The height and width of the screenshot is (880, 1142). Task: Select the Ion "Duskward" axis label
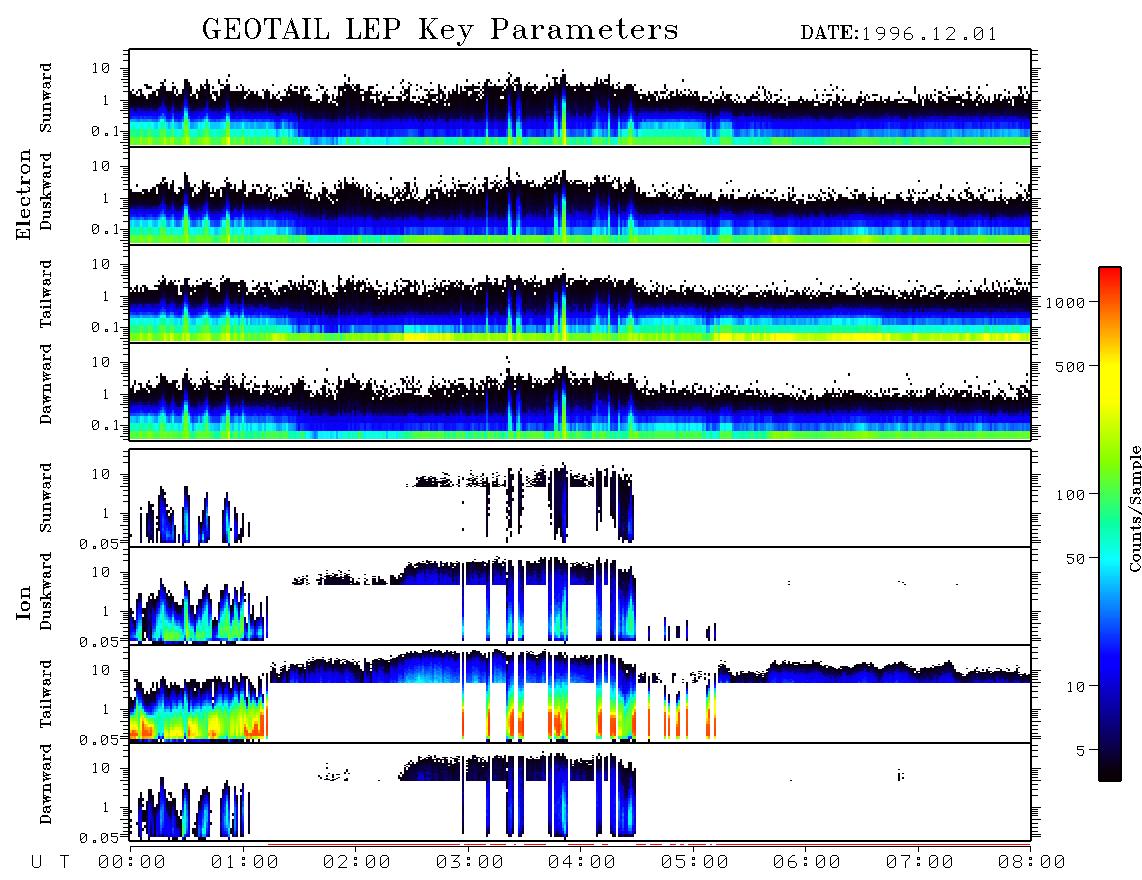tap(46, 591)
